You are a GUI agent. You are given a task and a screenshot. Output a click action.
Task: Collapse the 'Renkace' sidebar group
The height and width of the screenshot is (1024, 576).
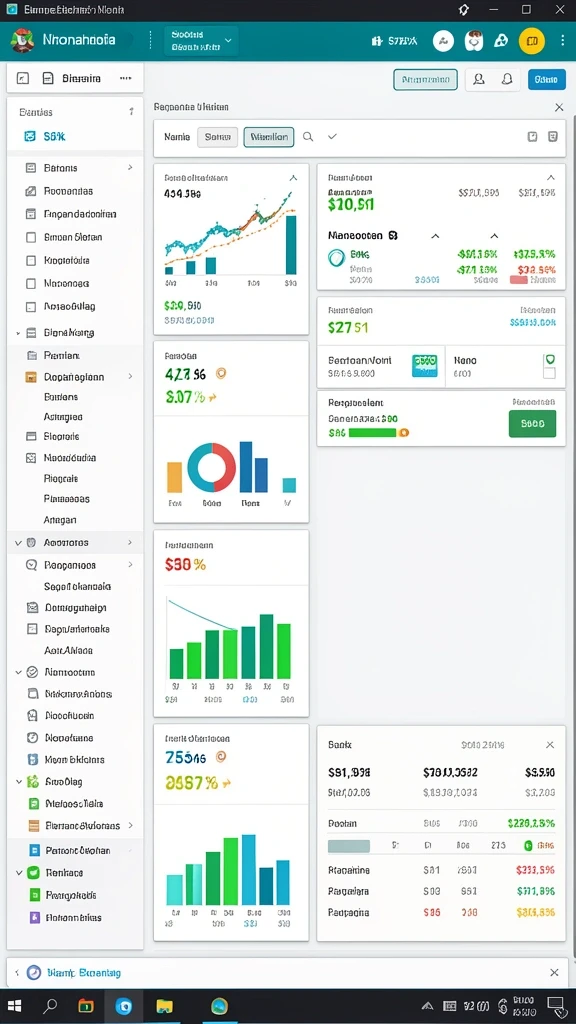[18, 872]
